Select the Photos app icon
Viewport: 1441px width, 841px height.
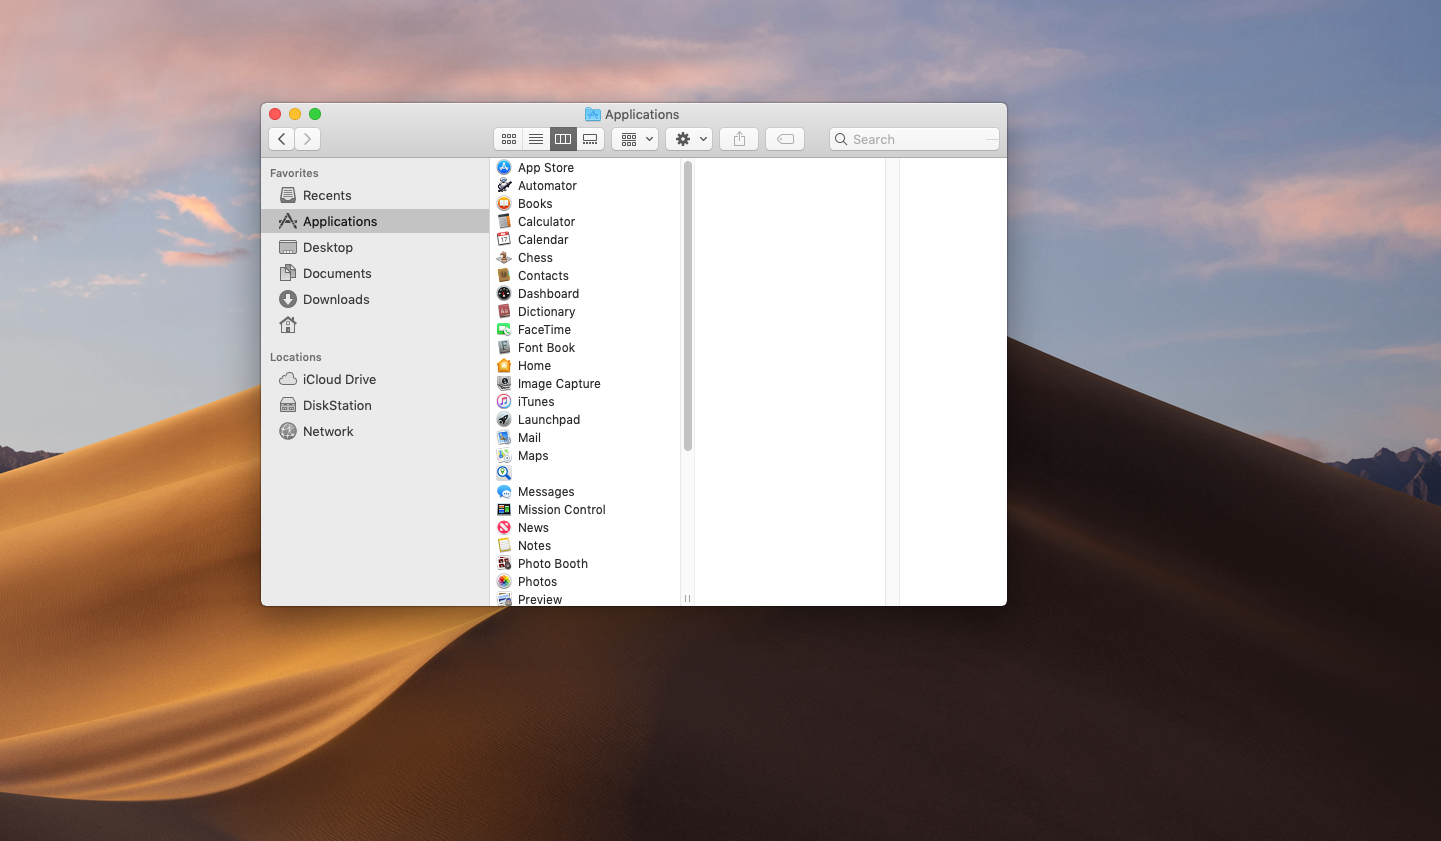click(504, 582)
